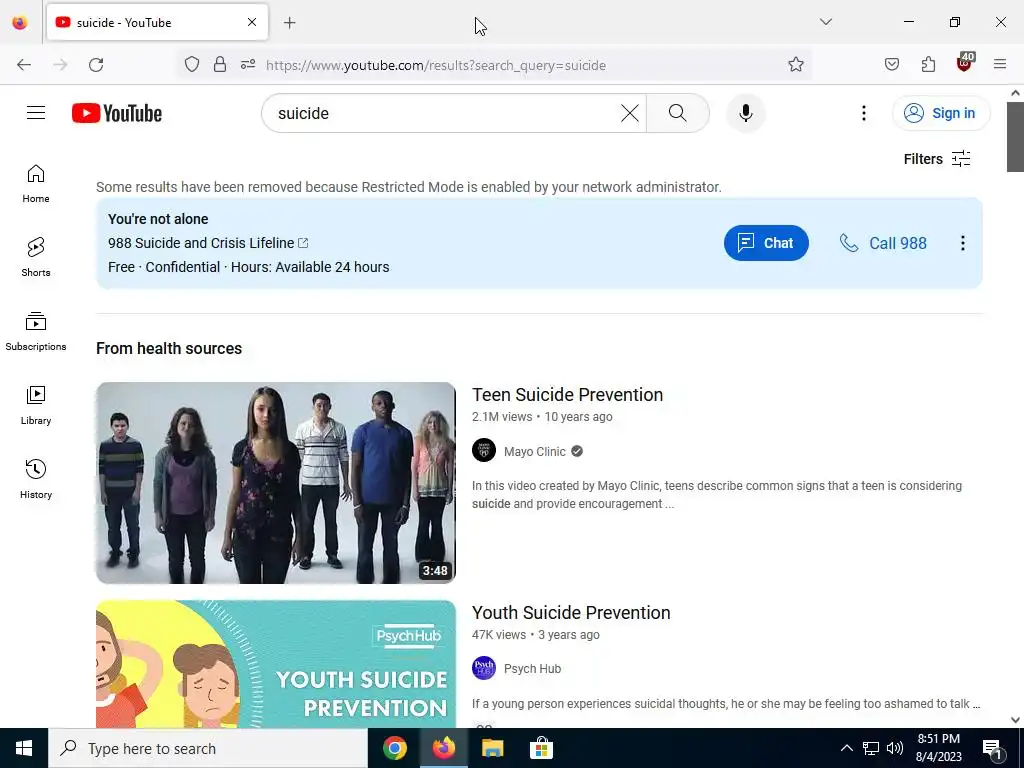Open the Firefox application menu

click(x=1000, y=65)
